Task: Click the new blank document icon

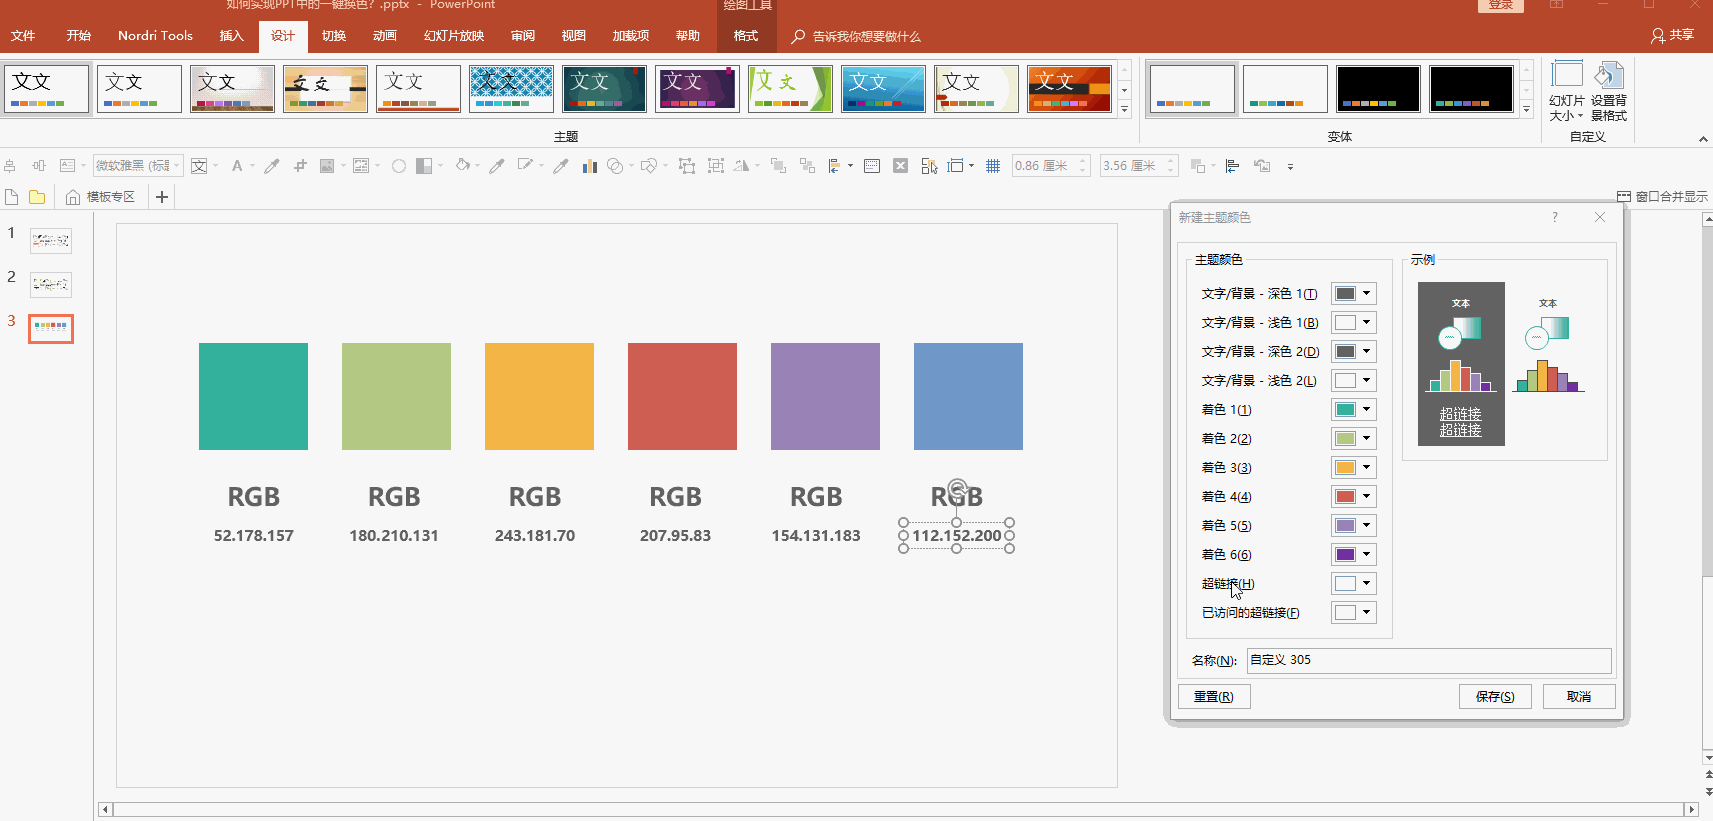Action: click(12, 197)
